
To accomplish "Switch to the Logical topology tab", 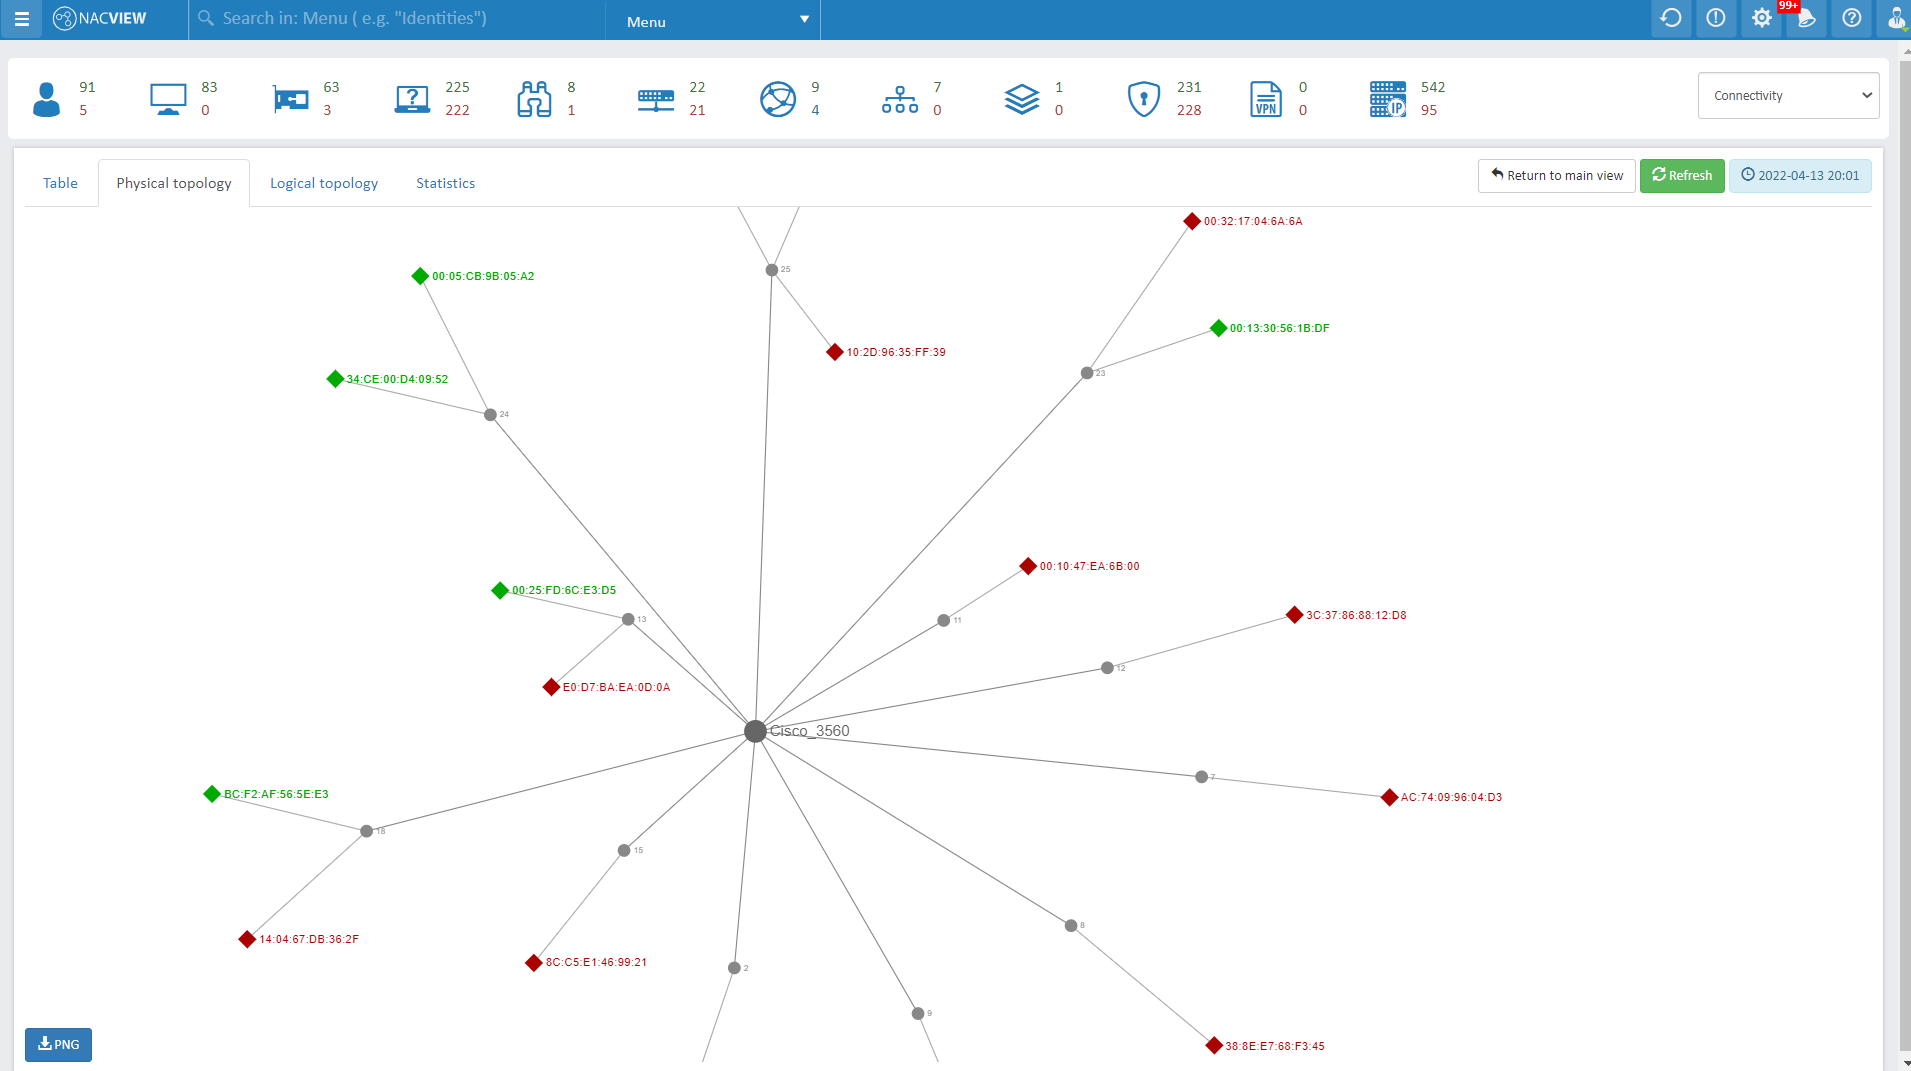I will (323, 182).
